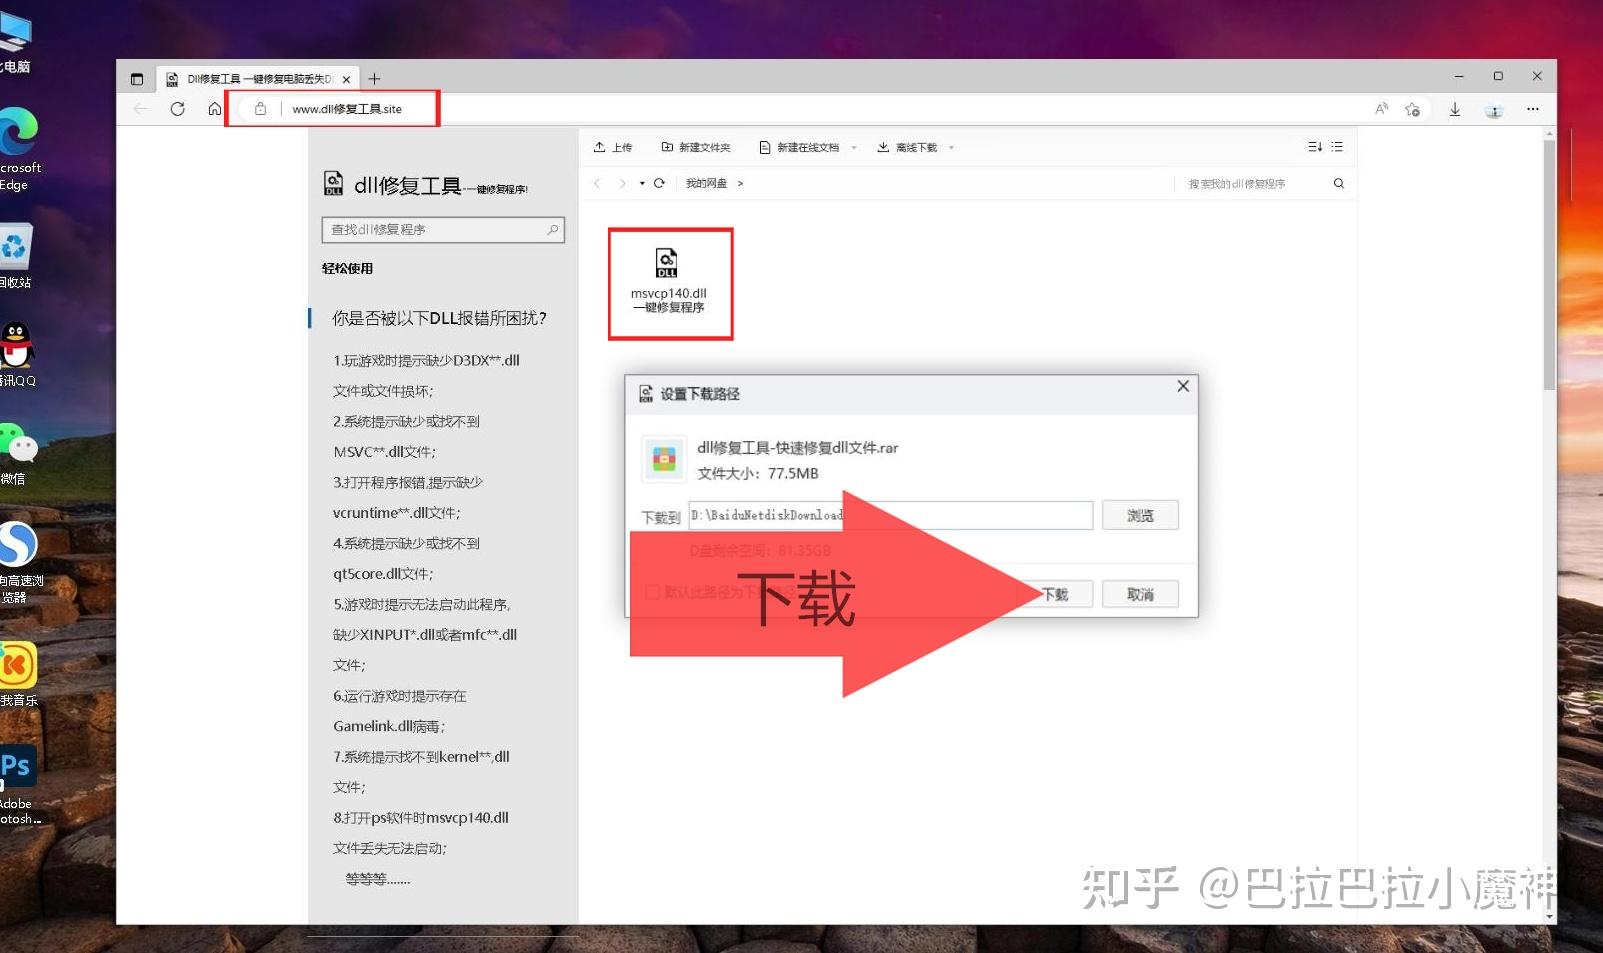Select the msvcp140.dll 一键修复程序 file

click(670, 283)
